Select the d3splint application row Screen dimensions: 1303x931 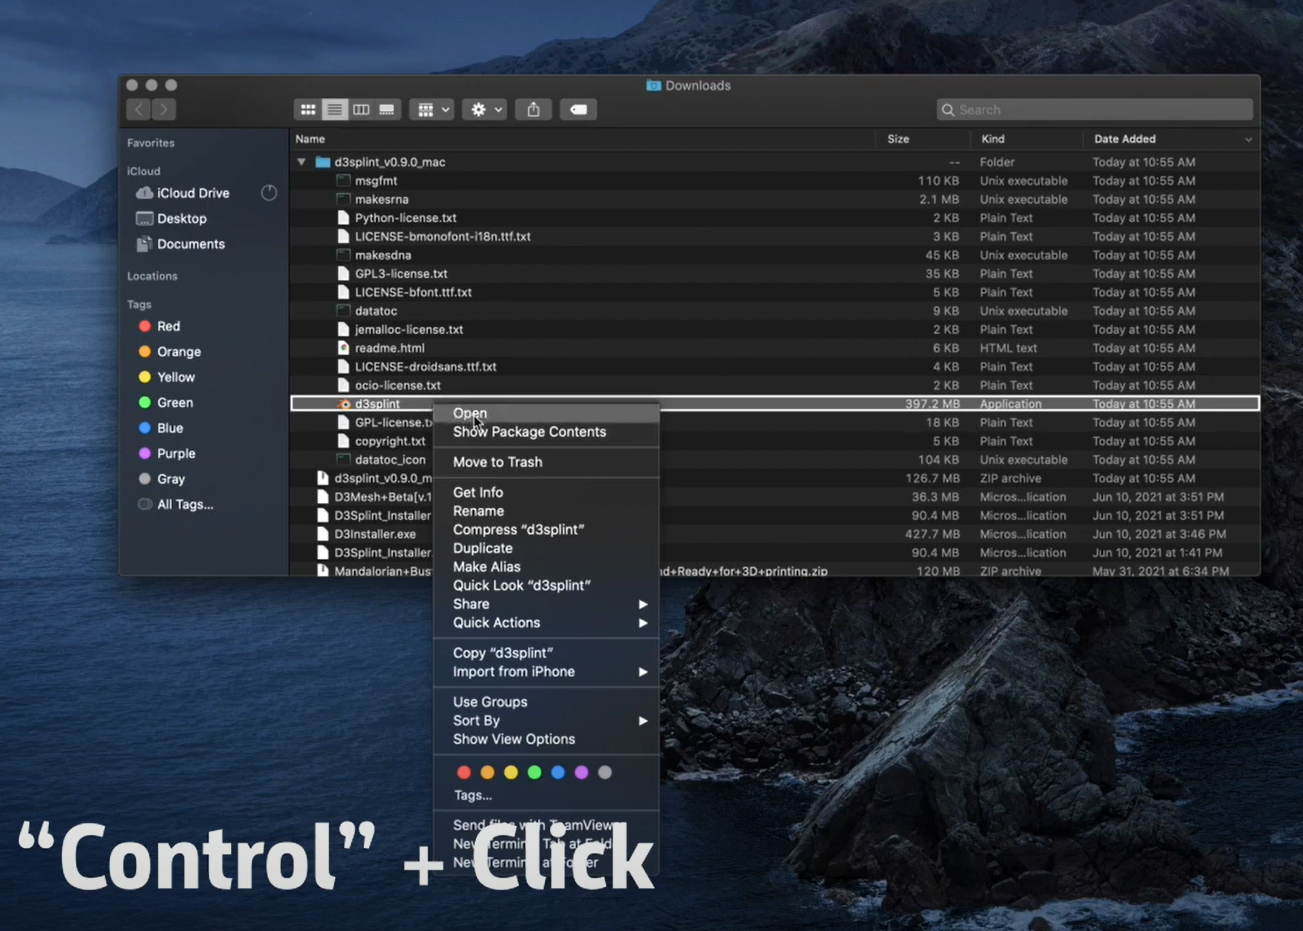point(775,404)
